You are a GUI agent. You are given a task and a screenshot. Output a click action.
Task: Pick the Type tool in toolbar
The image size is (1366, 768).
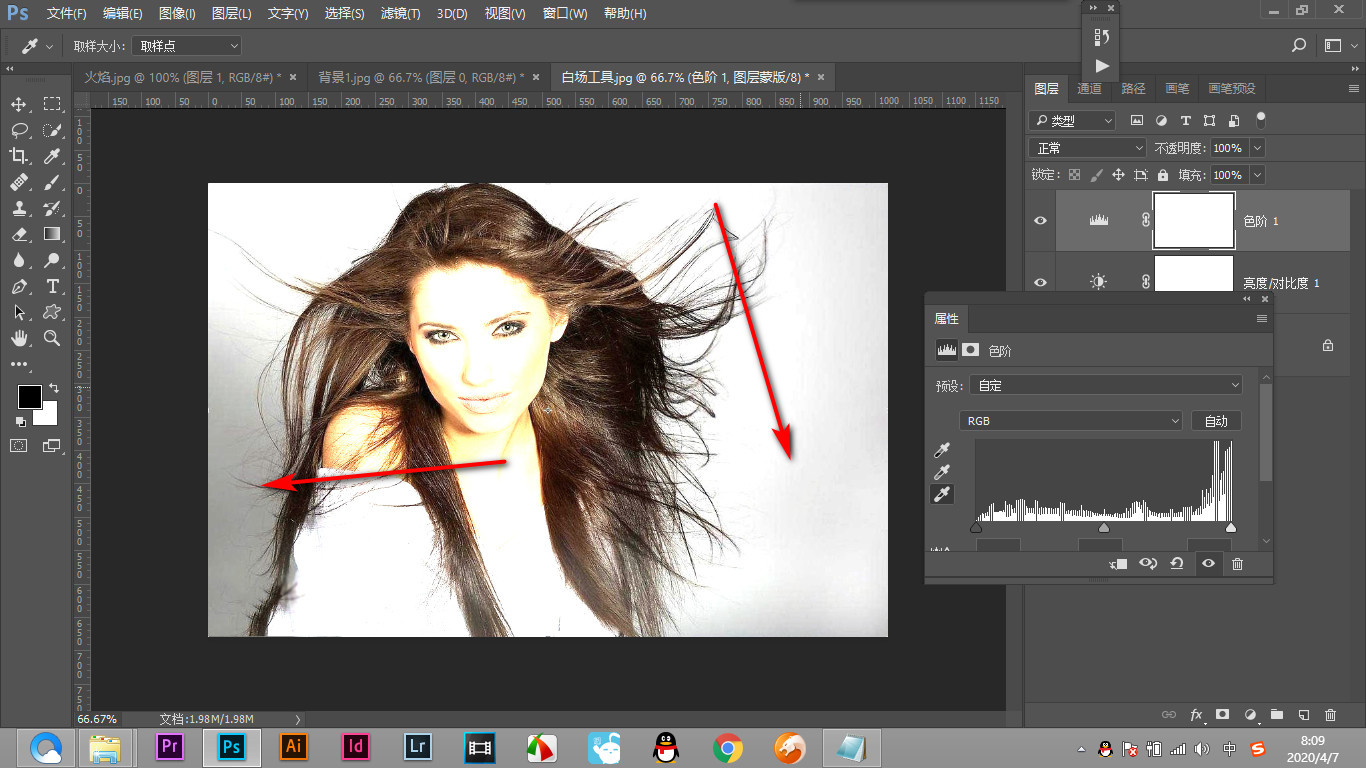(x=52, y=286)
